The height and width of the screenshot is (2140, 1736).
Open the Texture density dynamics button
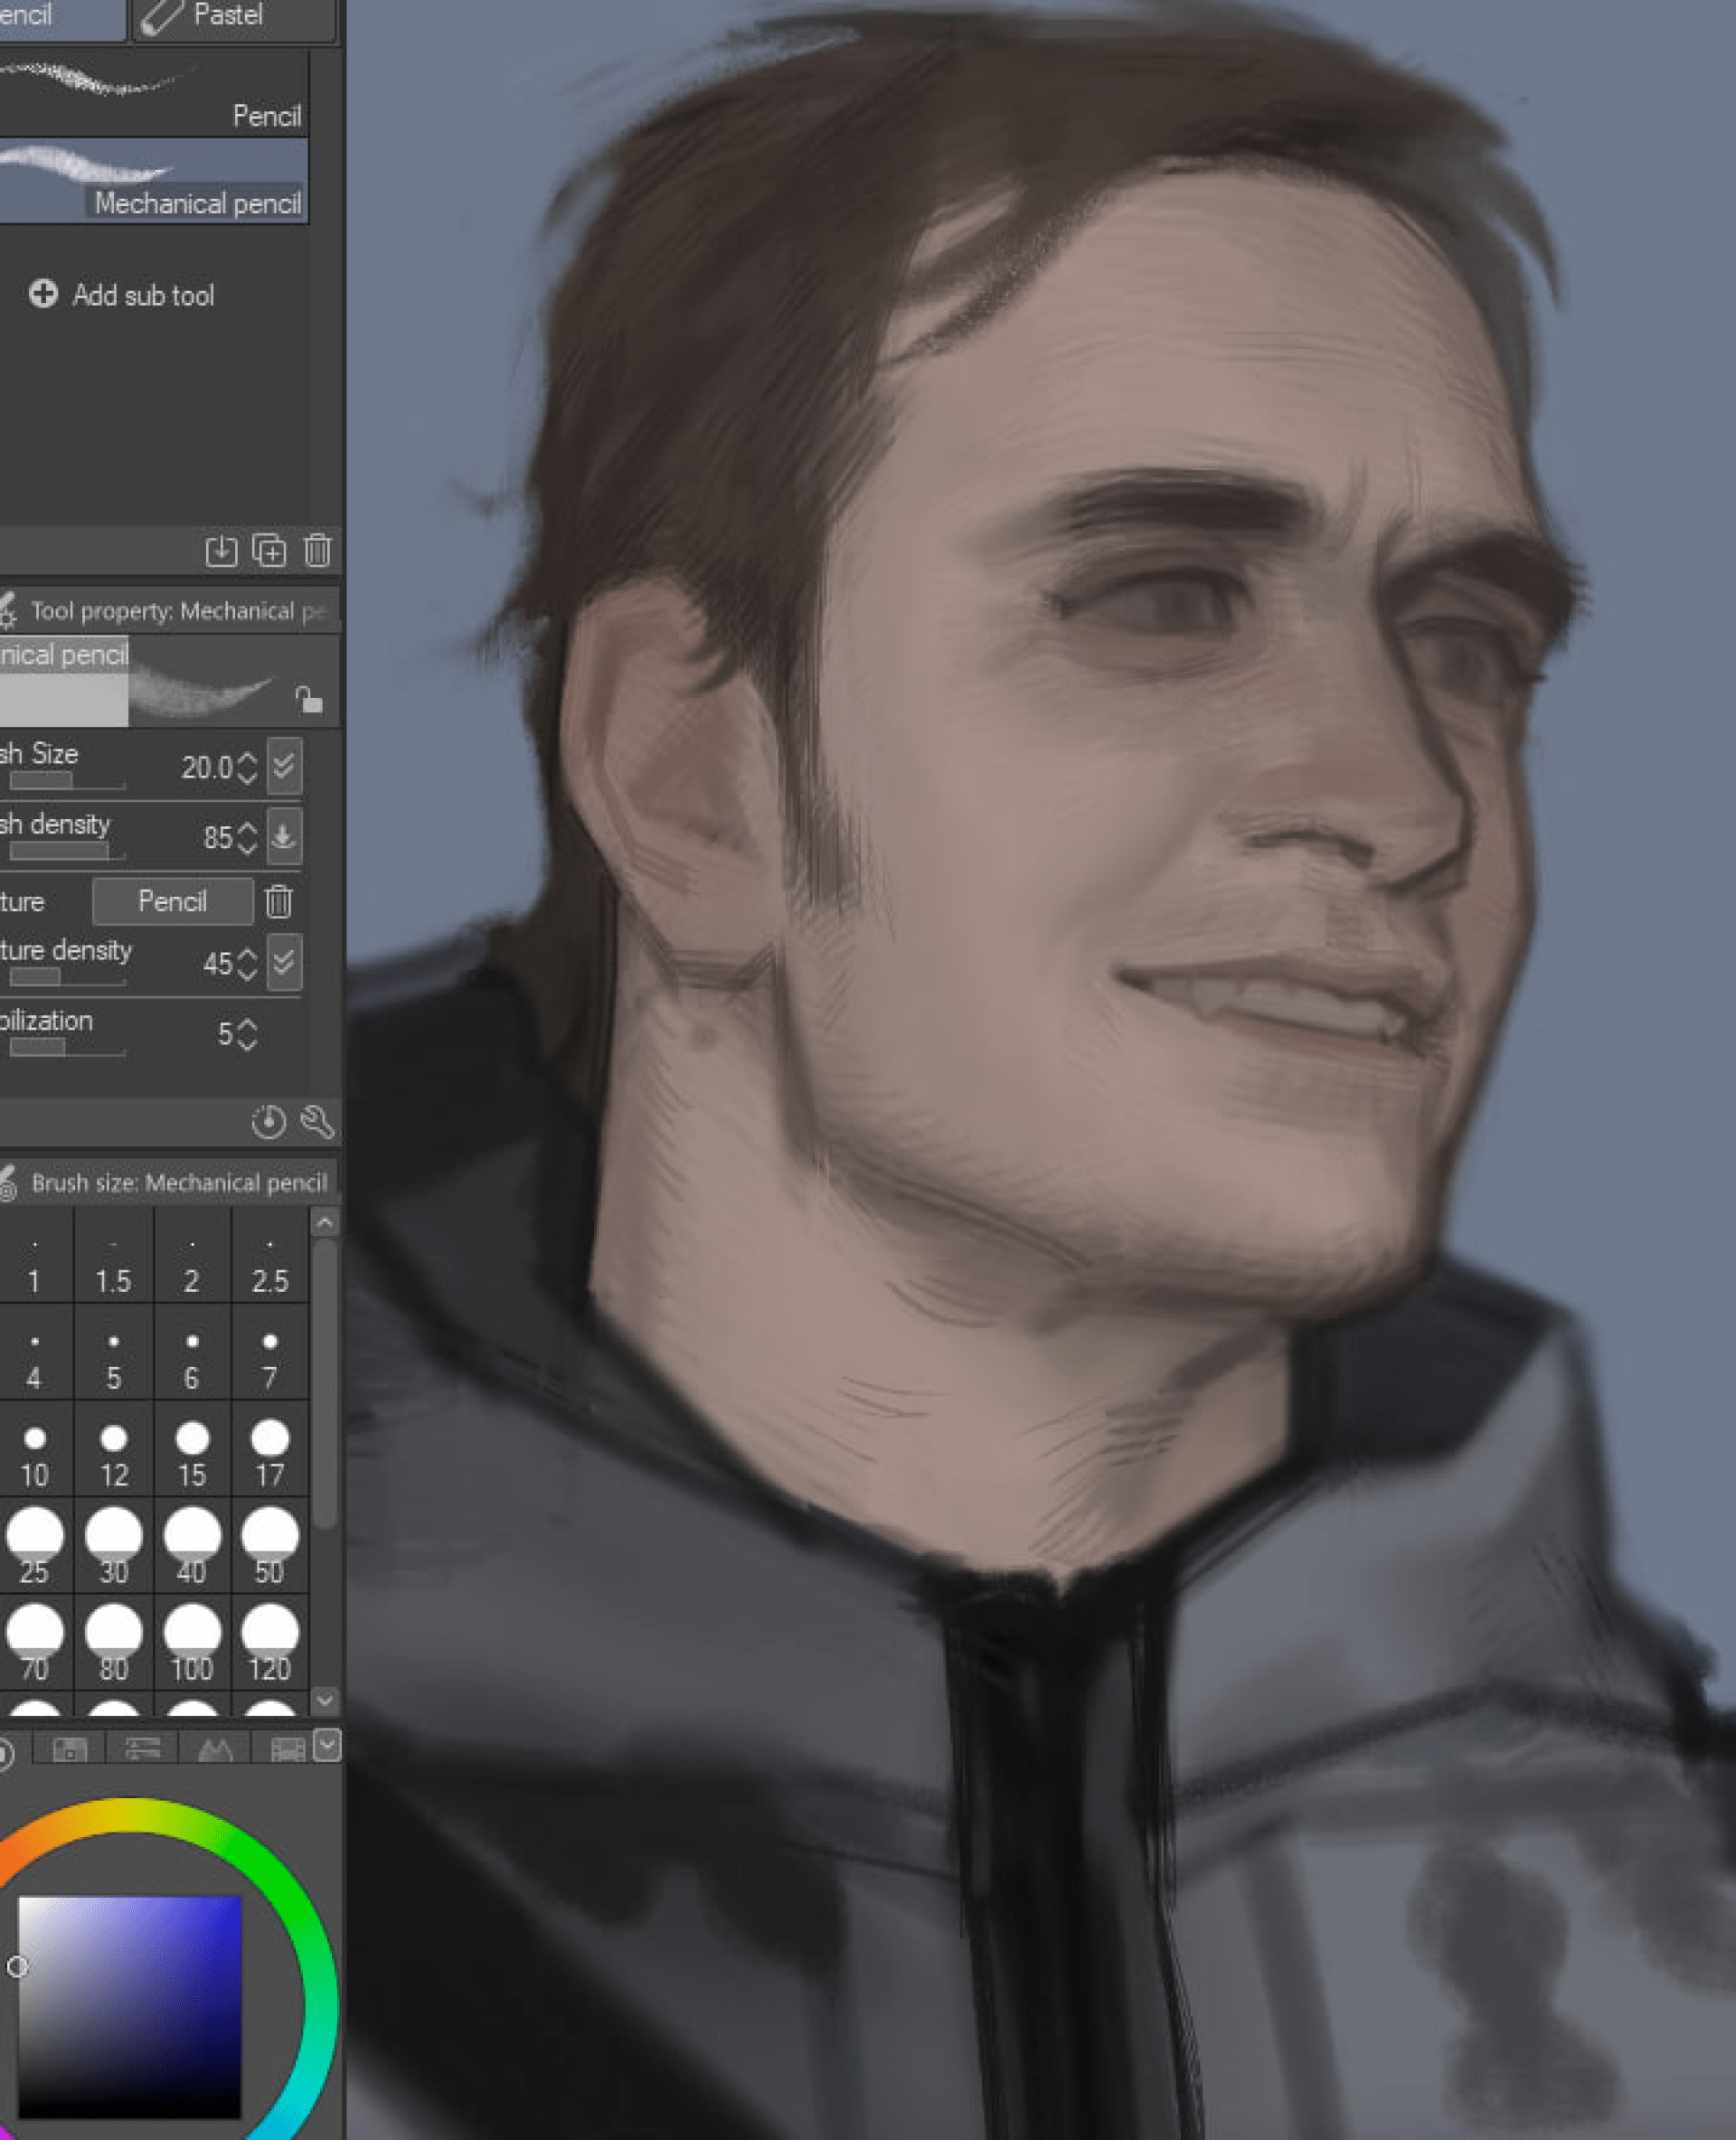(284, 963)
